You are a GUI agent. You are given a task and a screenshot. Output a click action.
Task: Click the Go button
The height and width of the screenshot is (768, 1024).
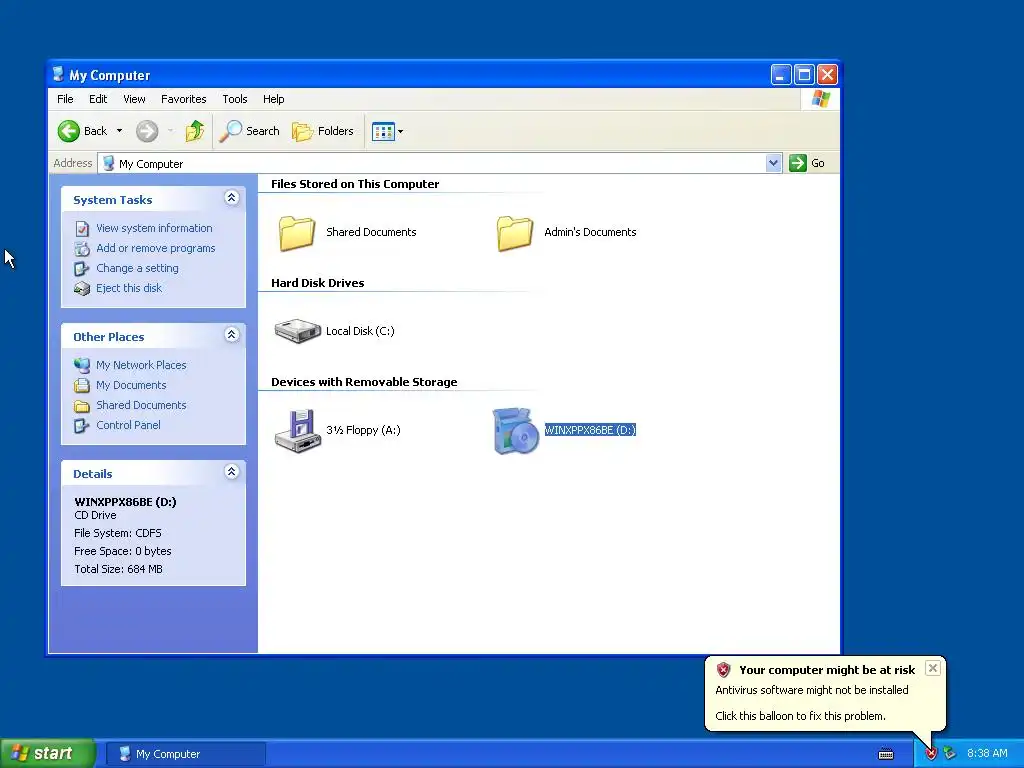807,163
